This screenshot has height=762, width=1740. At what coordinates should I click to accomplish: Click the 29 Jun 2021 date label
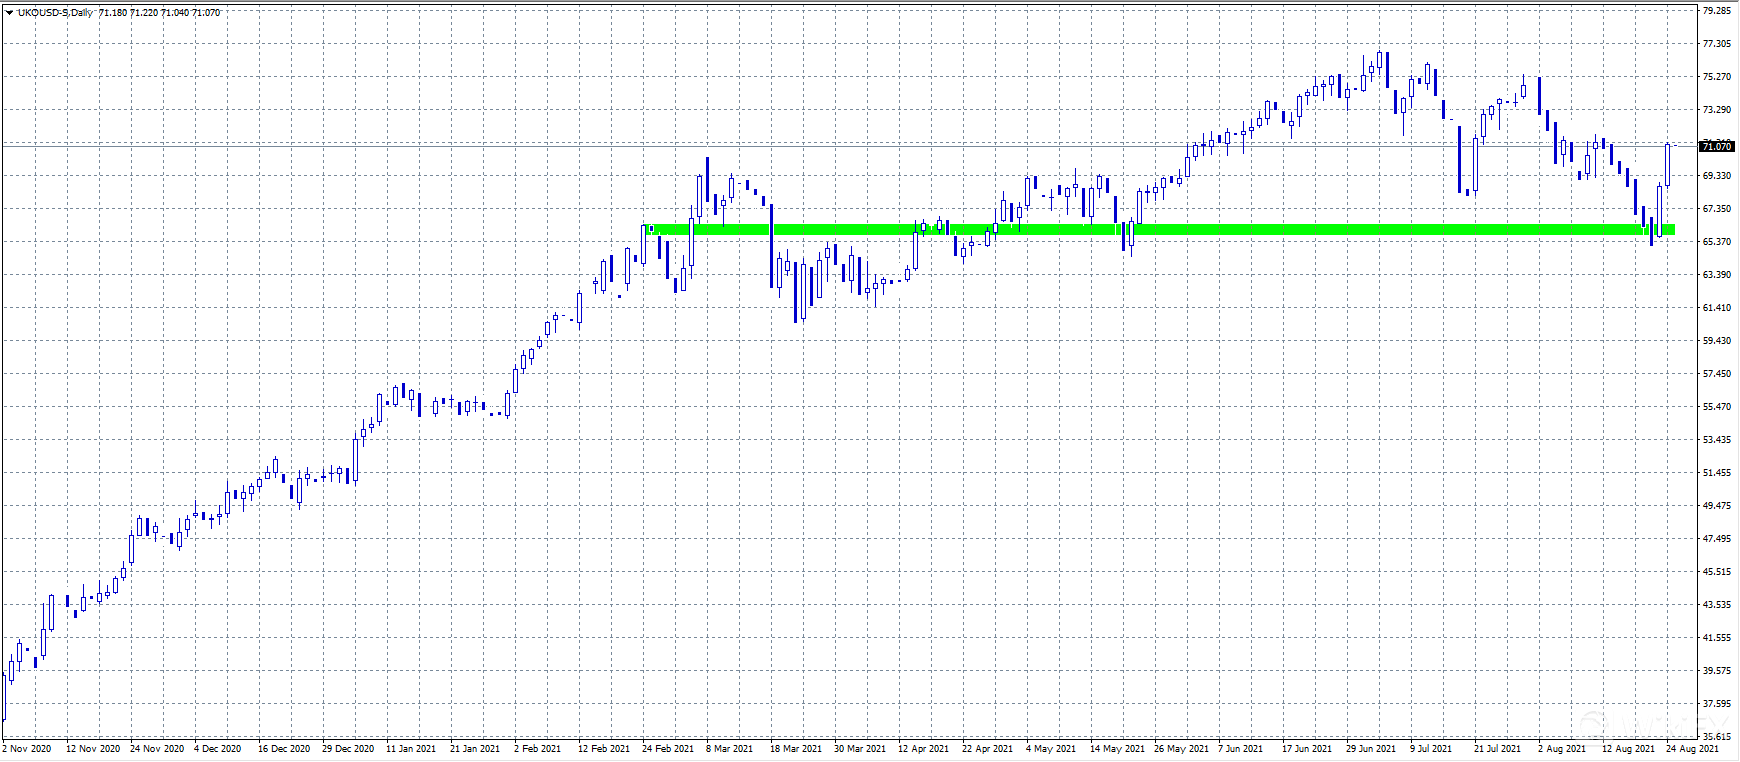(1371, 748)
